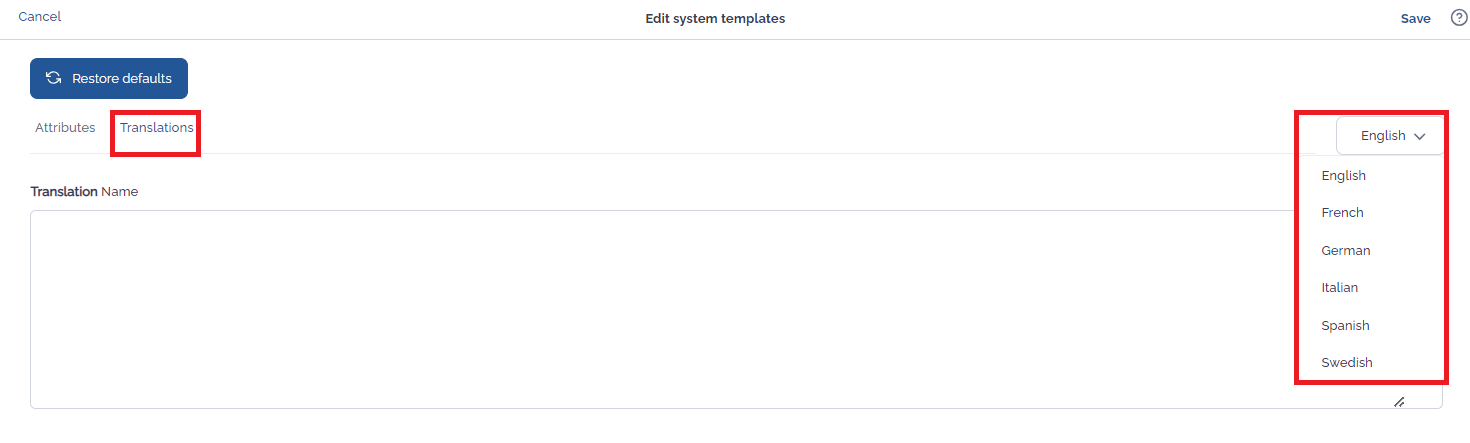
Task: Save the system template changes
Action: 1415,18
